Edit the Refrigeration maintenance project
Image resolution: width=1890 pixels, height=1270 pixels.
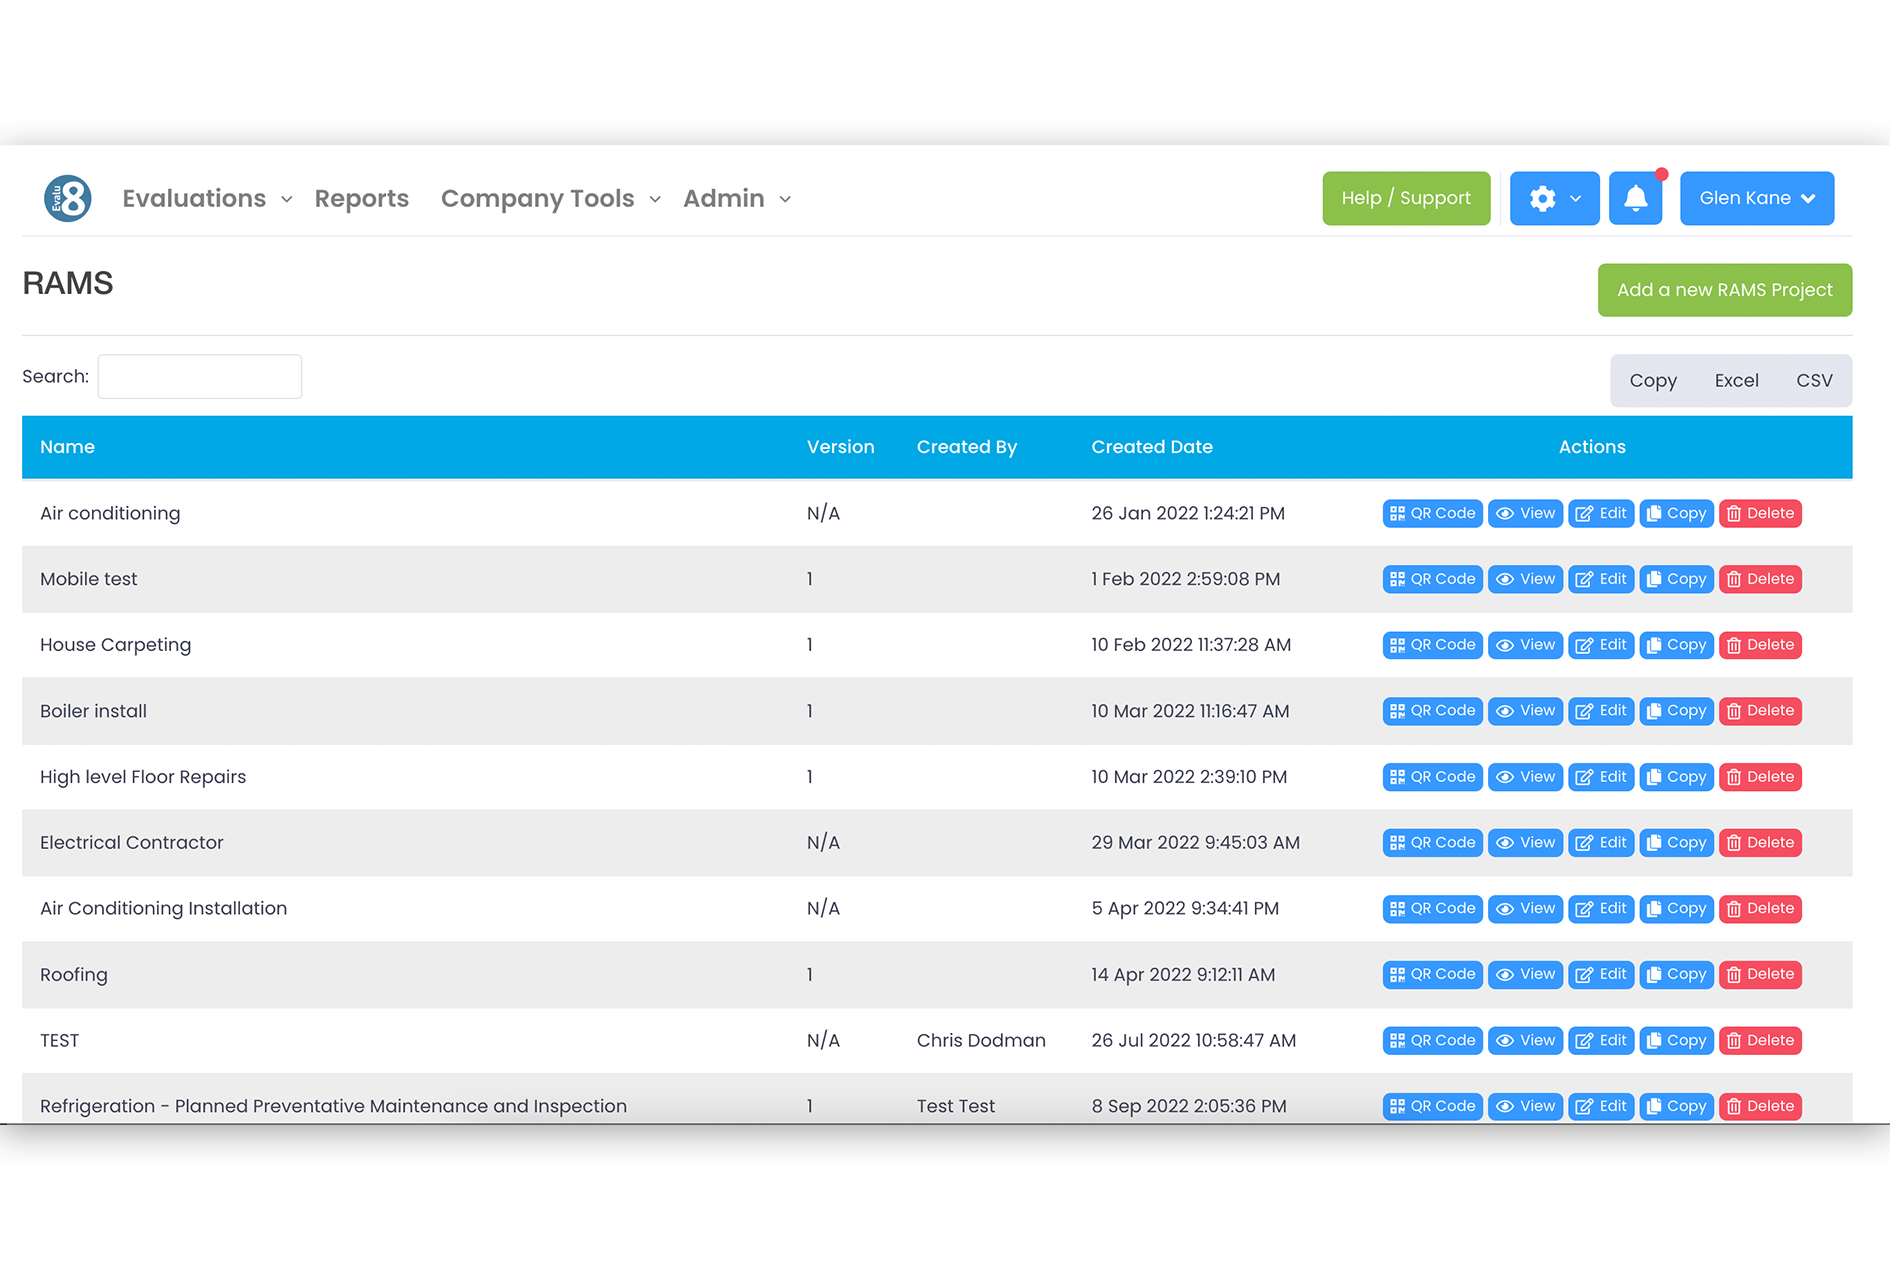pos(1600,1106)
